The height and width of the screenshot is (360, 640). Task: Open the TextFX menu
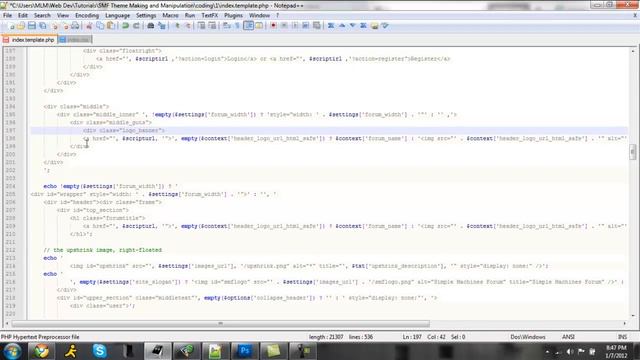(209, 16)
